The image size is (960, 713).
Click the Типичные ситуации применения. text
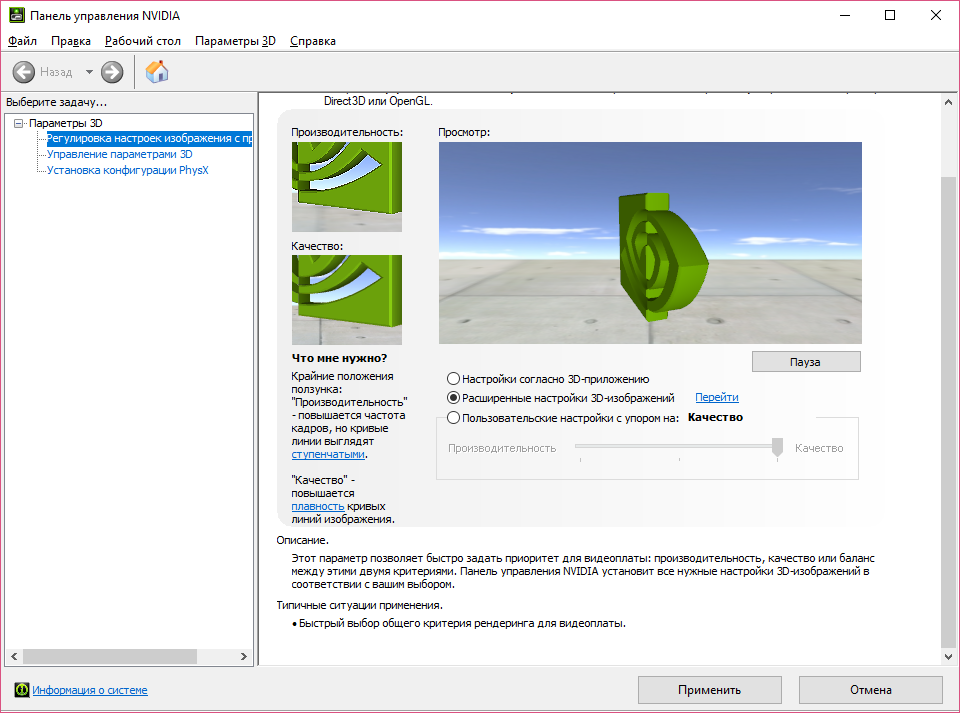[x=359, y=605]
